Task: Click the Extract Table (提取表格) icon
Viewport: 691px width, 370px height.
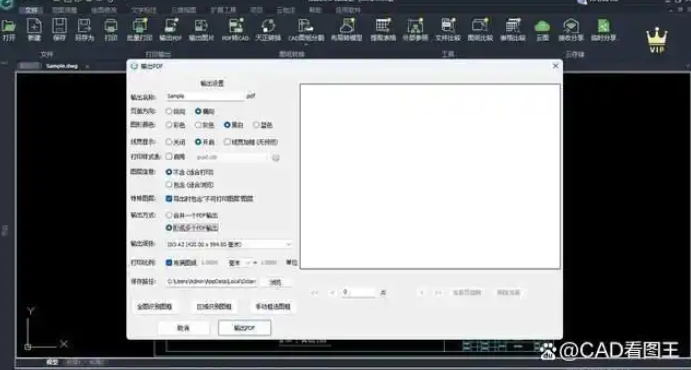Action: click(383, 26)
